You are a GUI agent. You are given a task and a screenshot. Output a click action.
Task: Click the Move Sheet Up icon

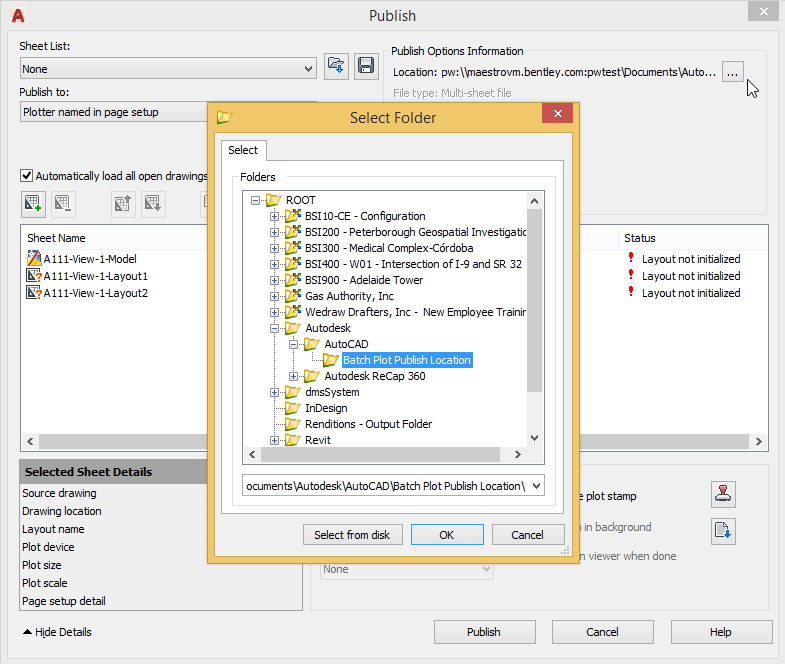pos(123,204)
